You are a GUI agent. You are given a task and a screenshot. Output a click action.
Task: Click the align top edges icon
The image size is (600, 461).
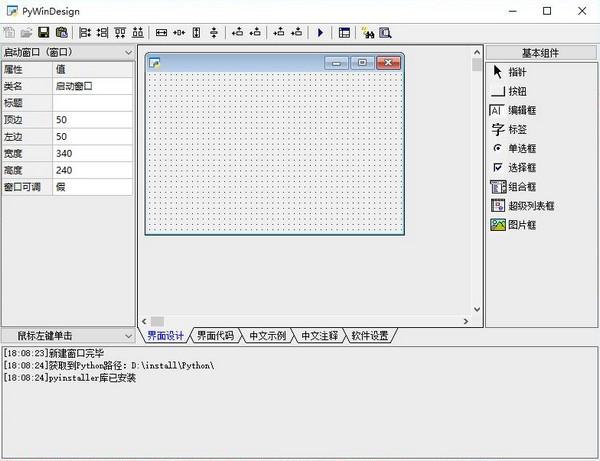pyautogui.click(x=120, y=33)
